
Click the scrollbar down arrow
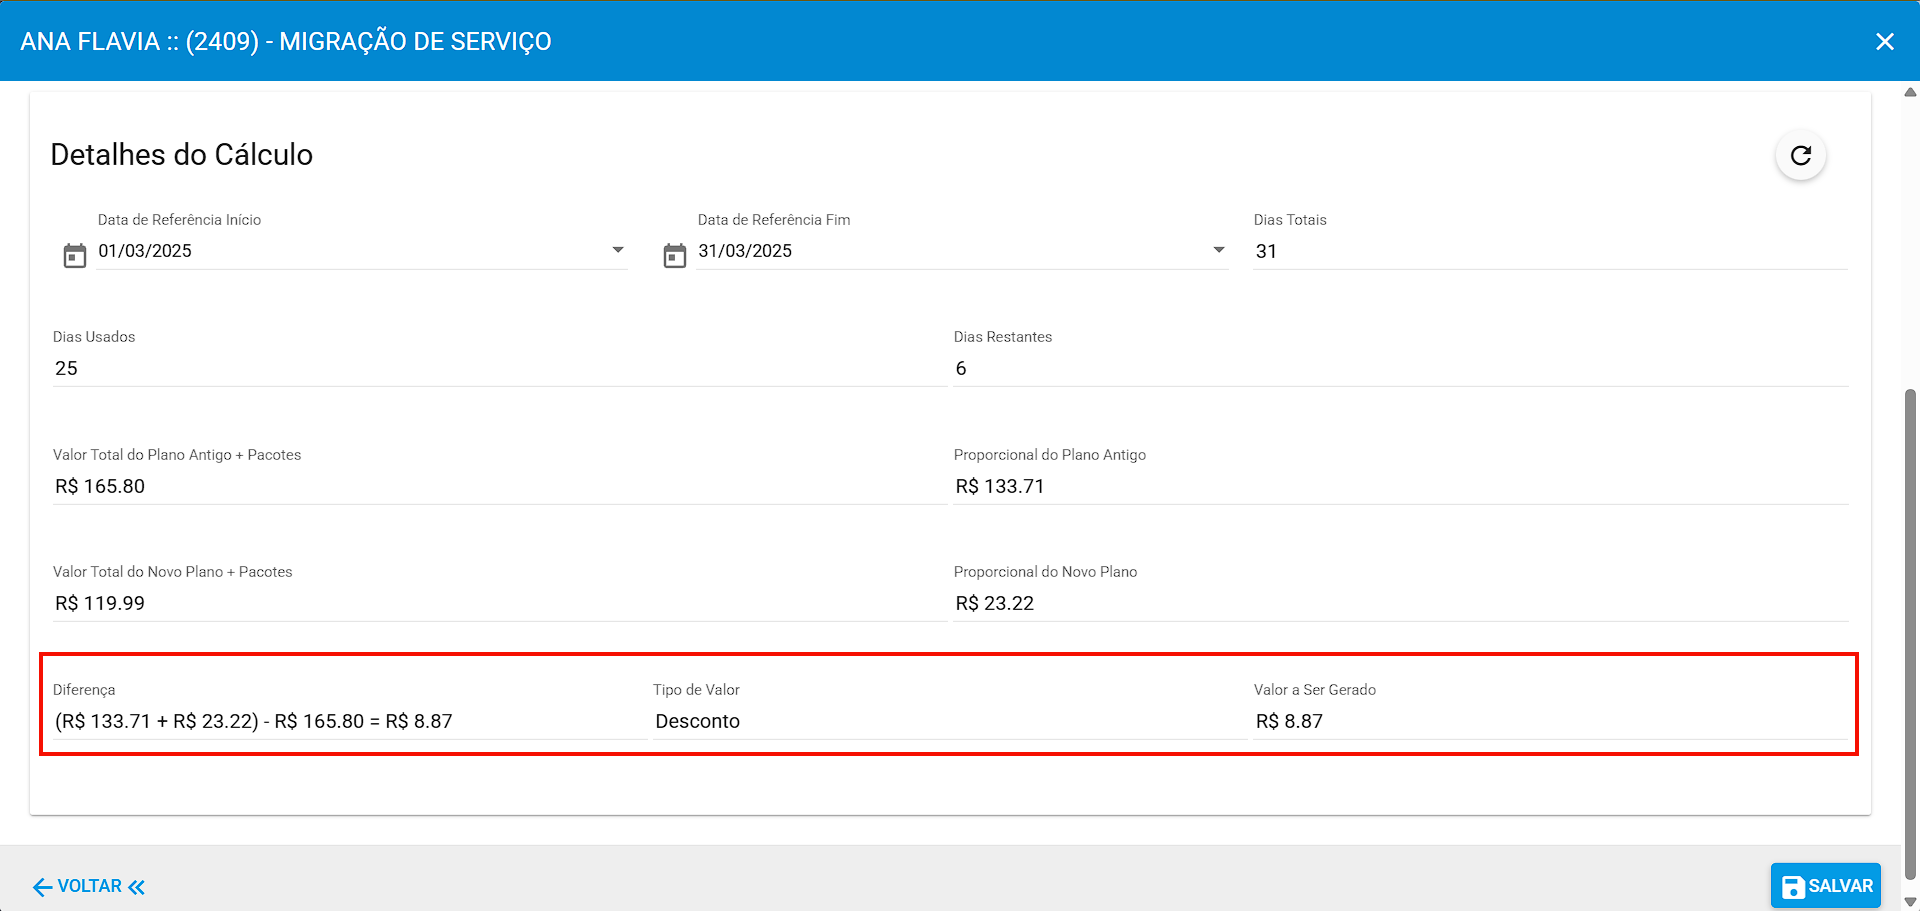[x=1910, y=902]
